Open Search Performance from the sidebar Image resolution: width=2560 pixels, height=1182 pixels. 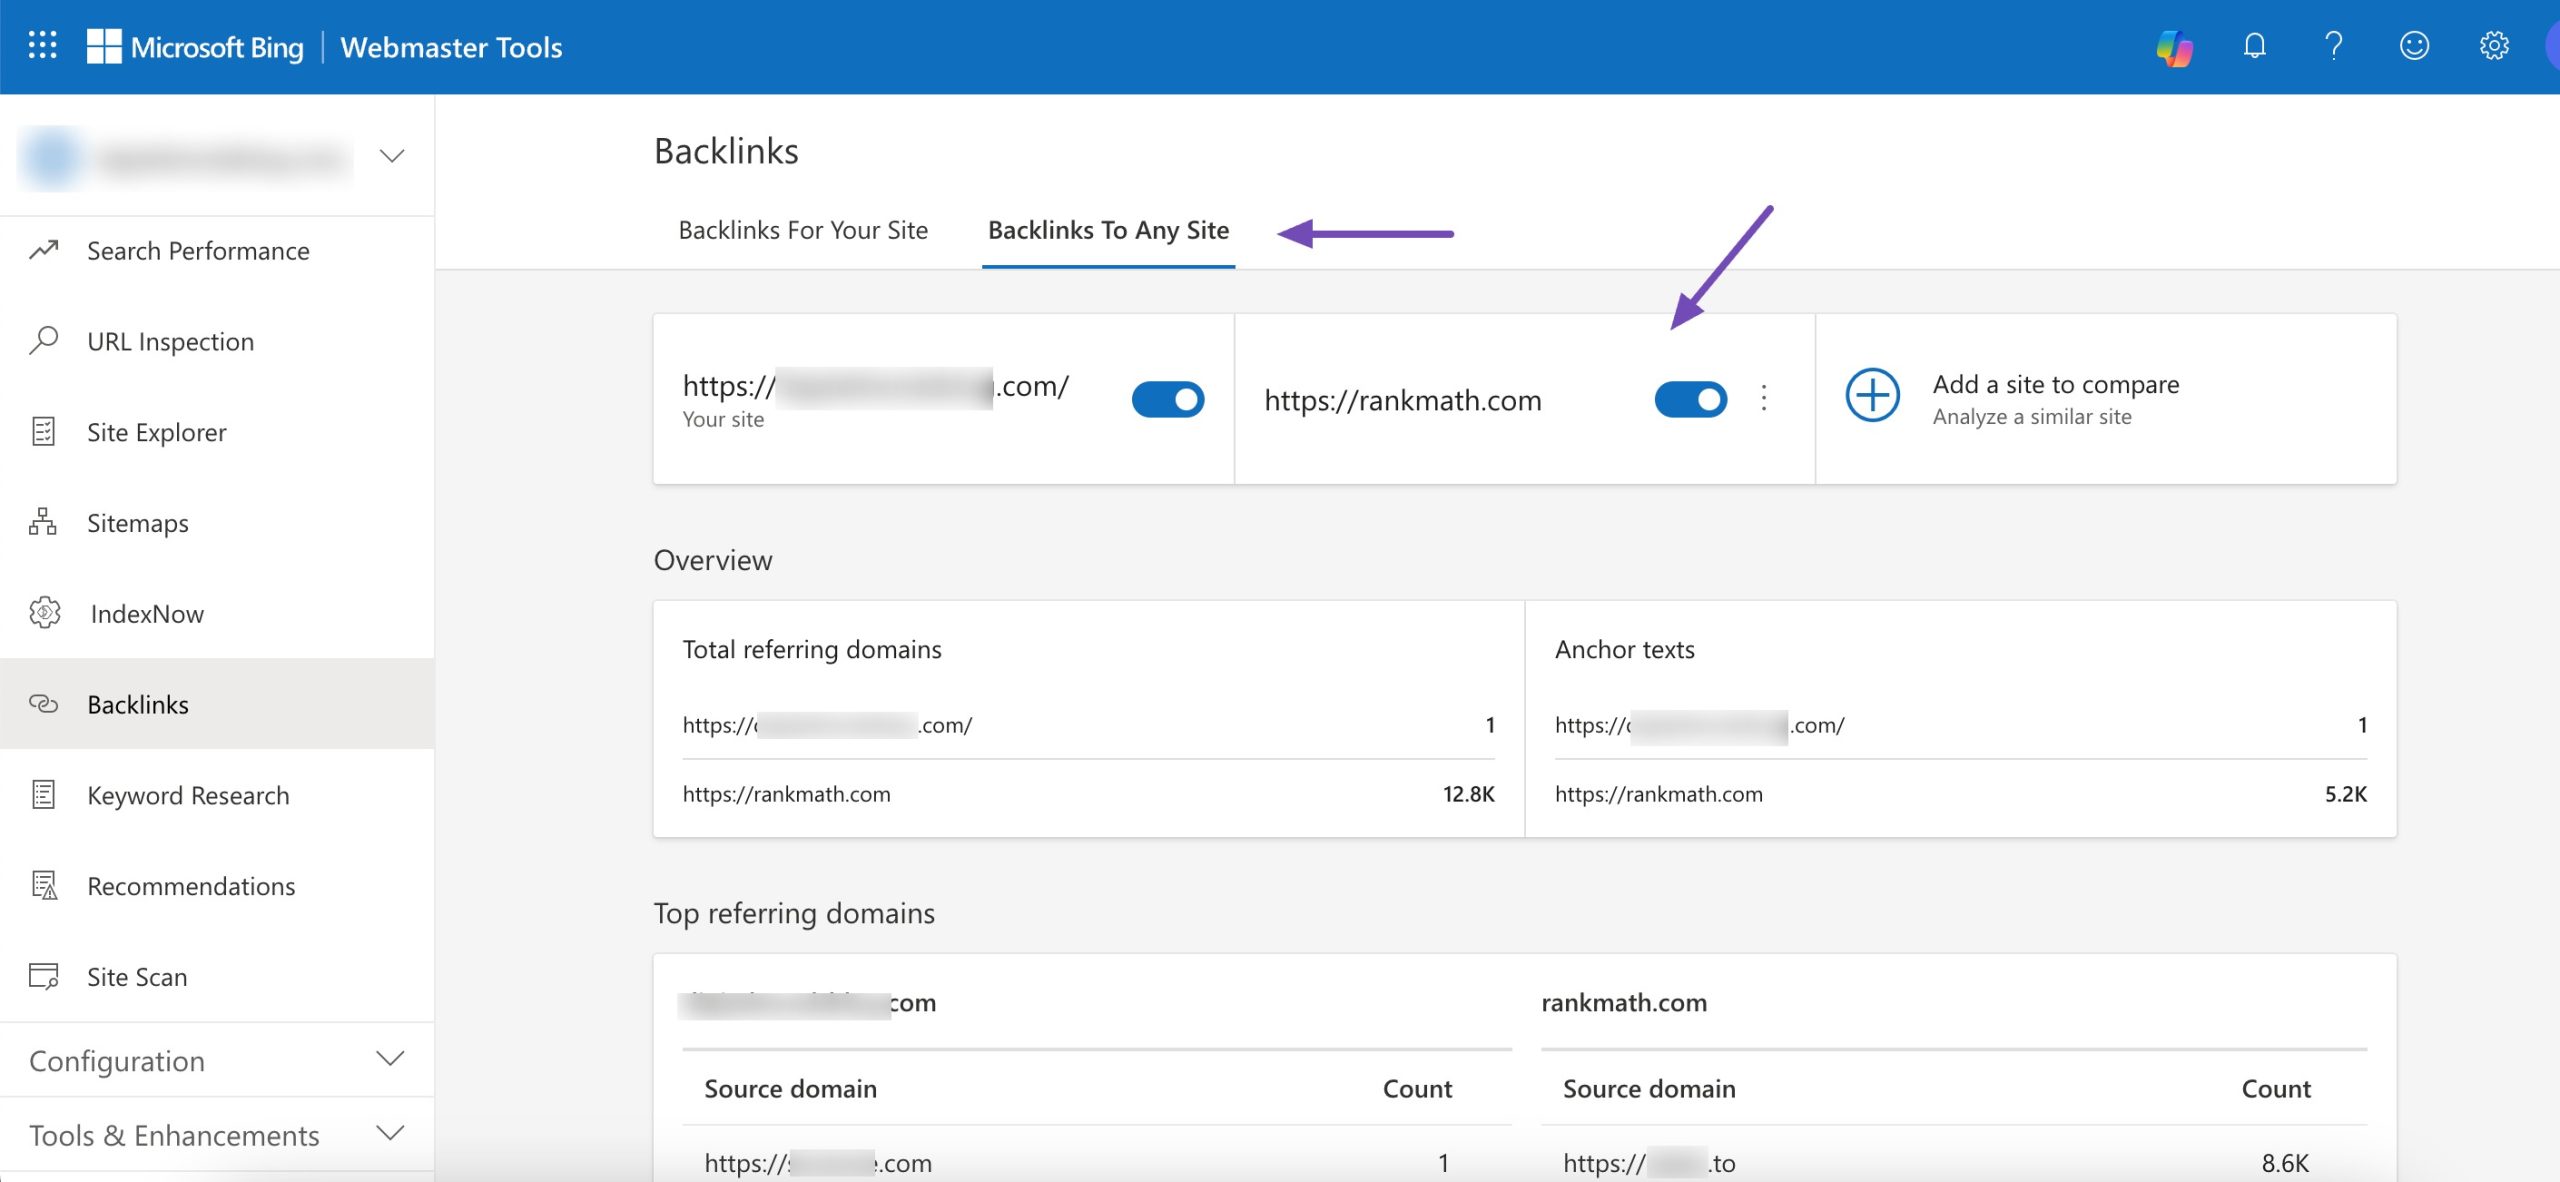pos(217,251)
